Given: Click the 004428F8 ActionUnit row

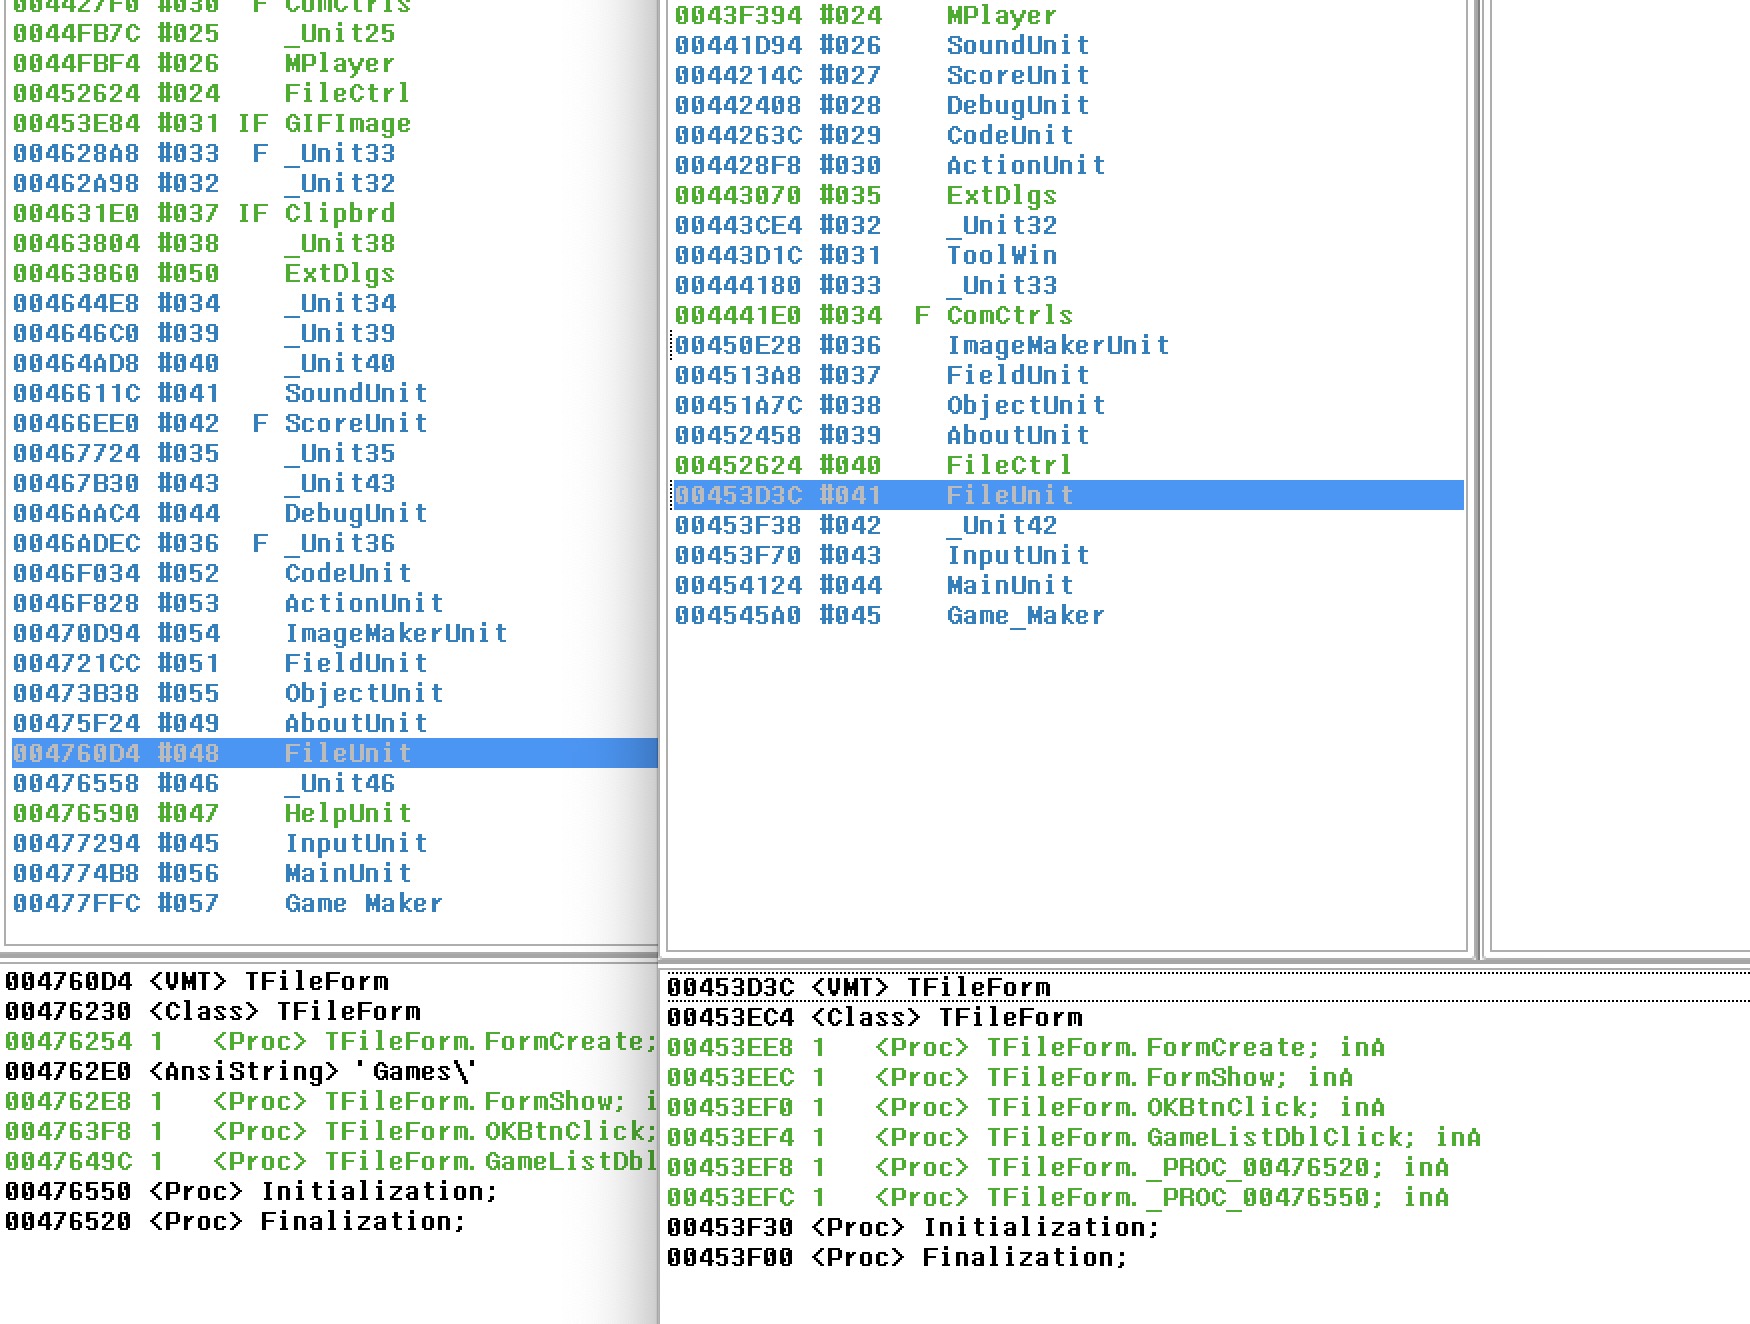Looking at the screenshot, I should coord(1068,165).
